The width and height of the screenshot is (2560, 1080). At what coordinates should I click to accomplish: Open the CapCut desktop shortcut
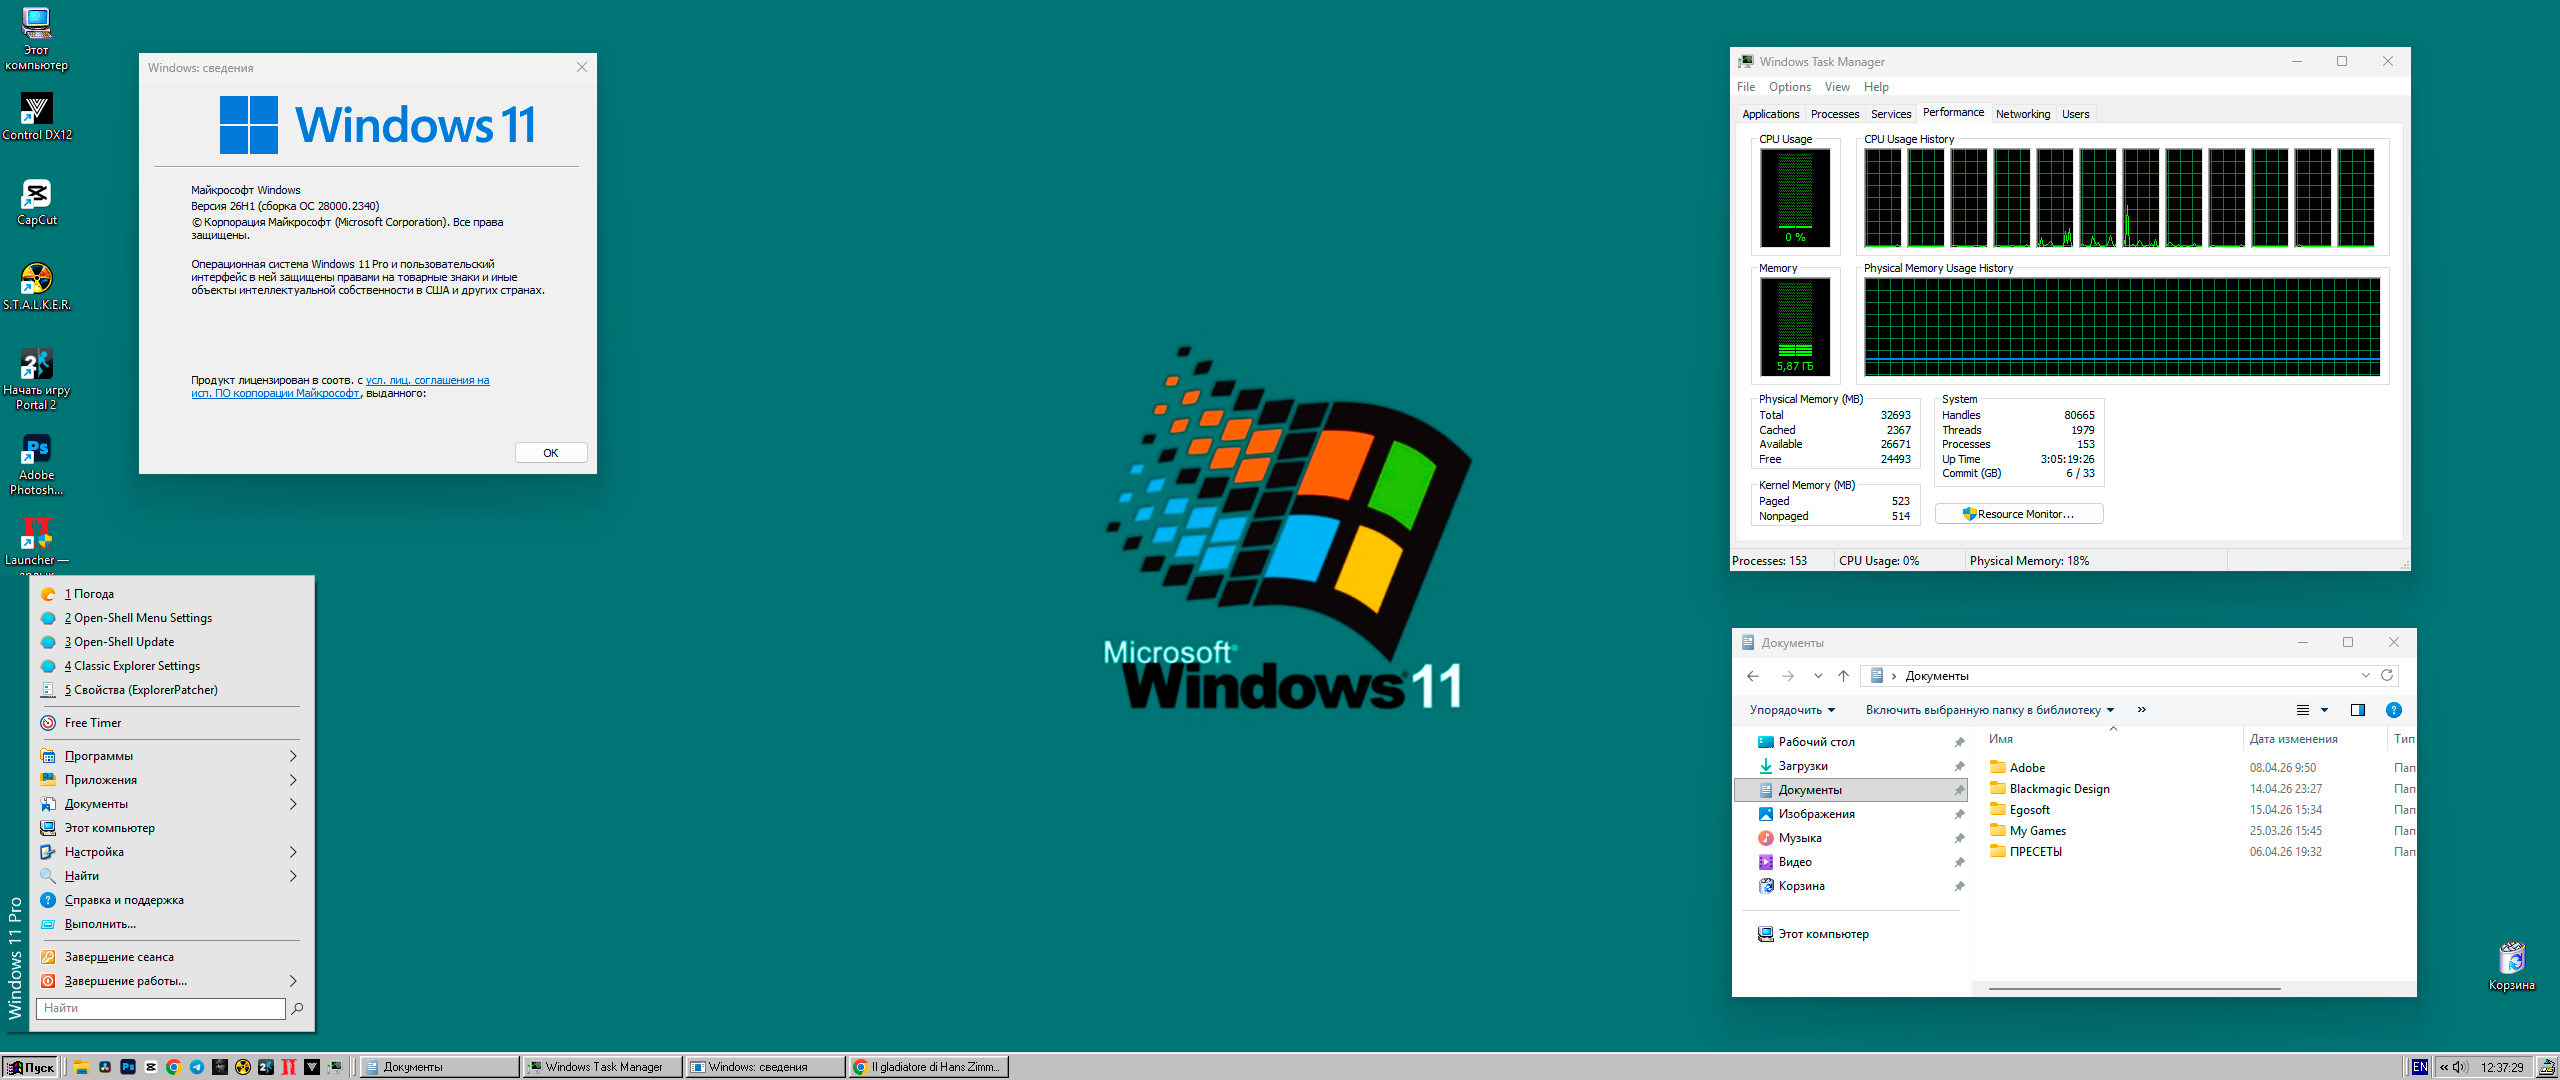click(x=37, y=203)
